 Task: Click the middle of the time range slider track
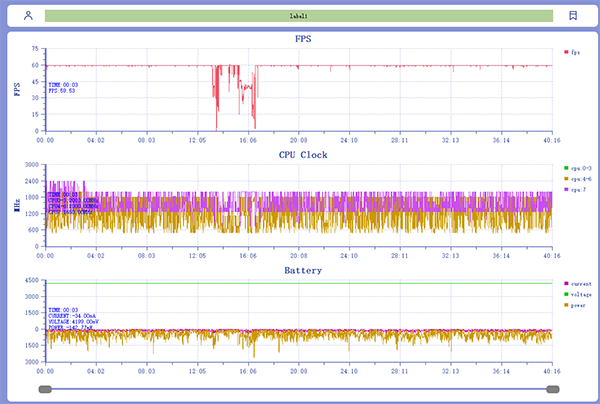point(299,389)
